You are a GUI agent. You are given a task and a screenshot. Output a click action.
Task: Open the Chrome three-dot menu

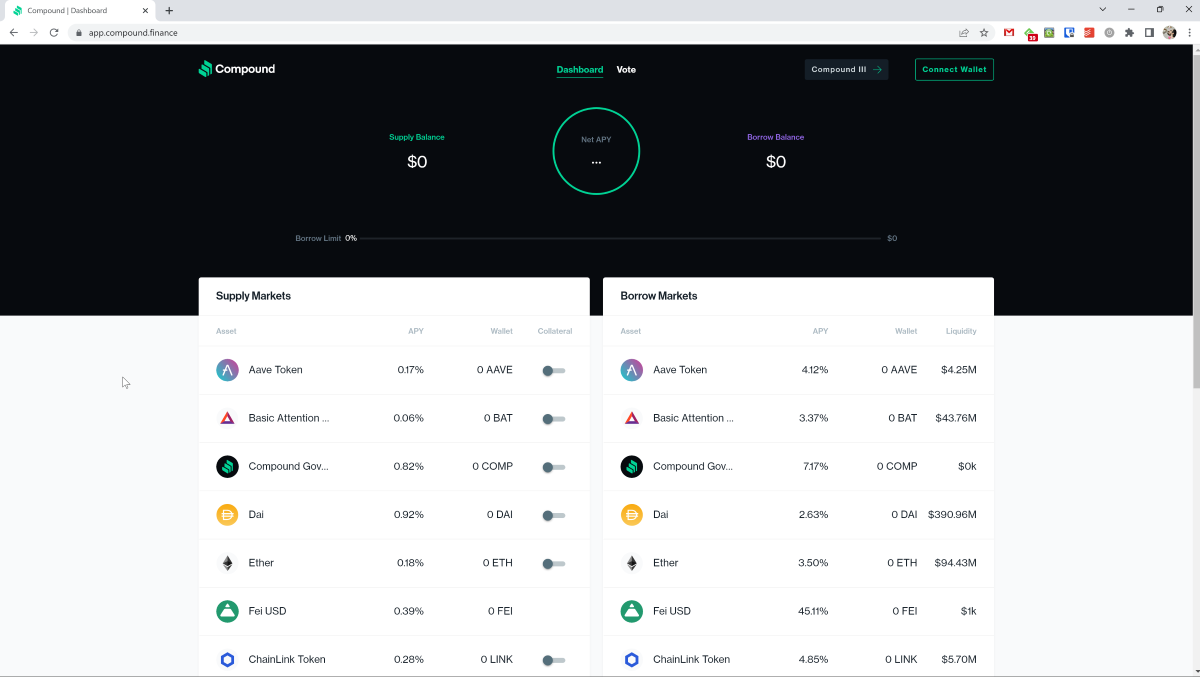point(1189,33)
